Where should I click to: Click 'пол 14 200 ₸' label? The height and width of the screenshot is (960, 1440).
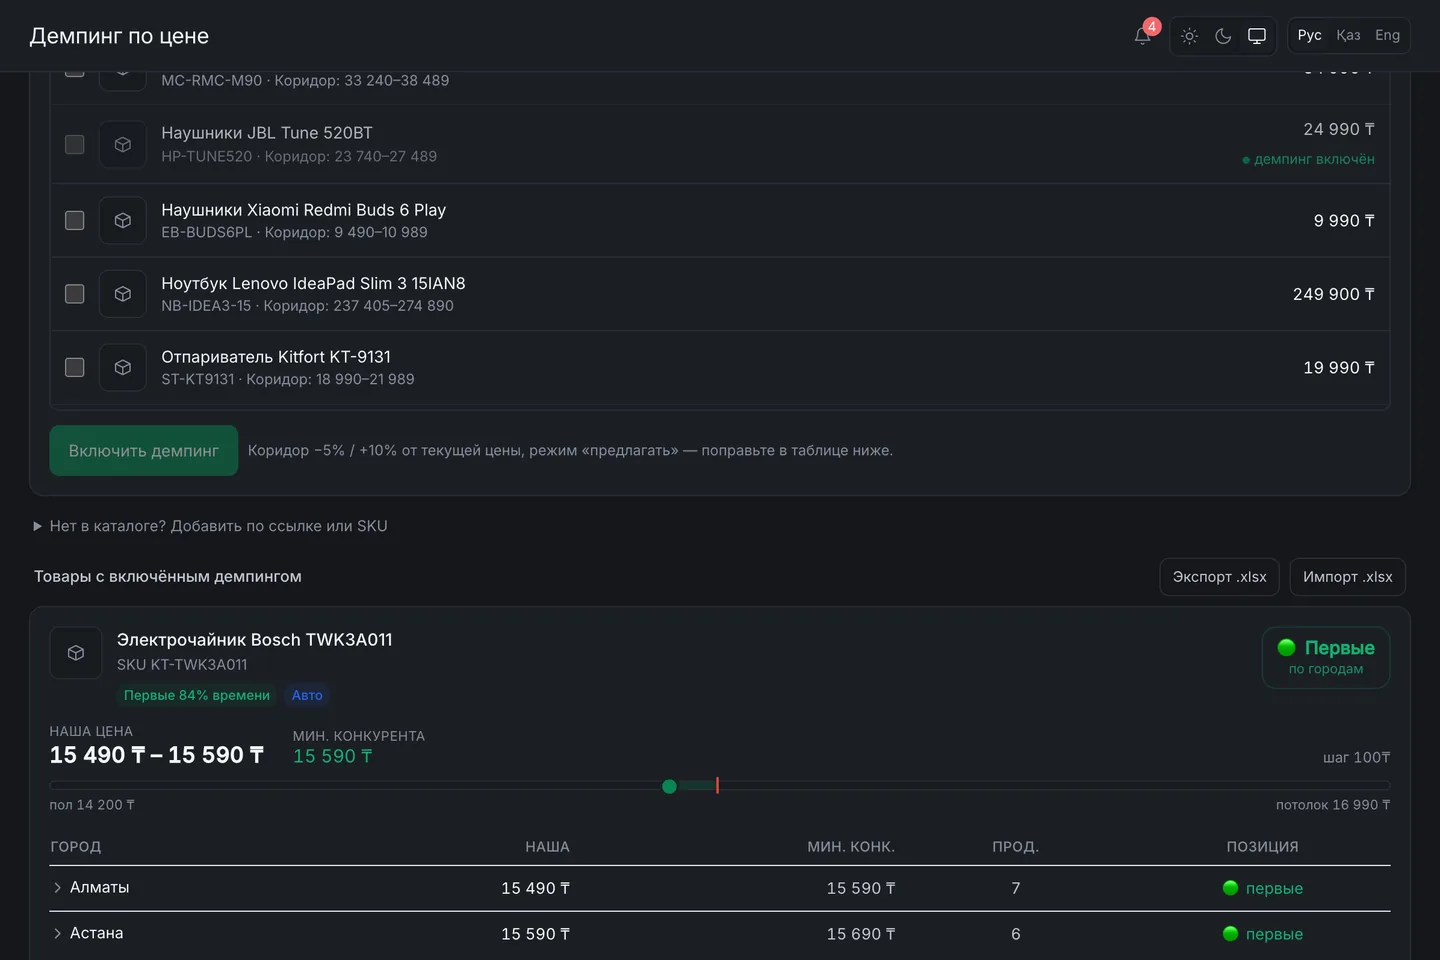[92, 805]
